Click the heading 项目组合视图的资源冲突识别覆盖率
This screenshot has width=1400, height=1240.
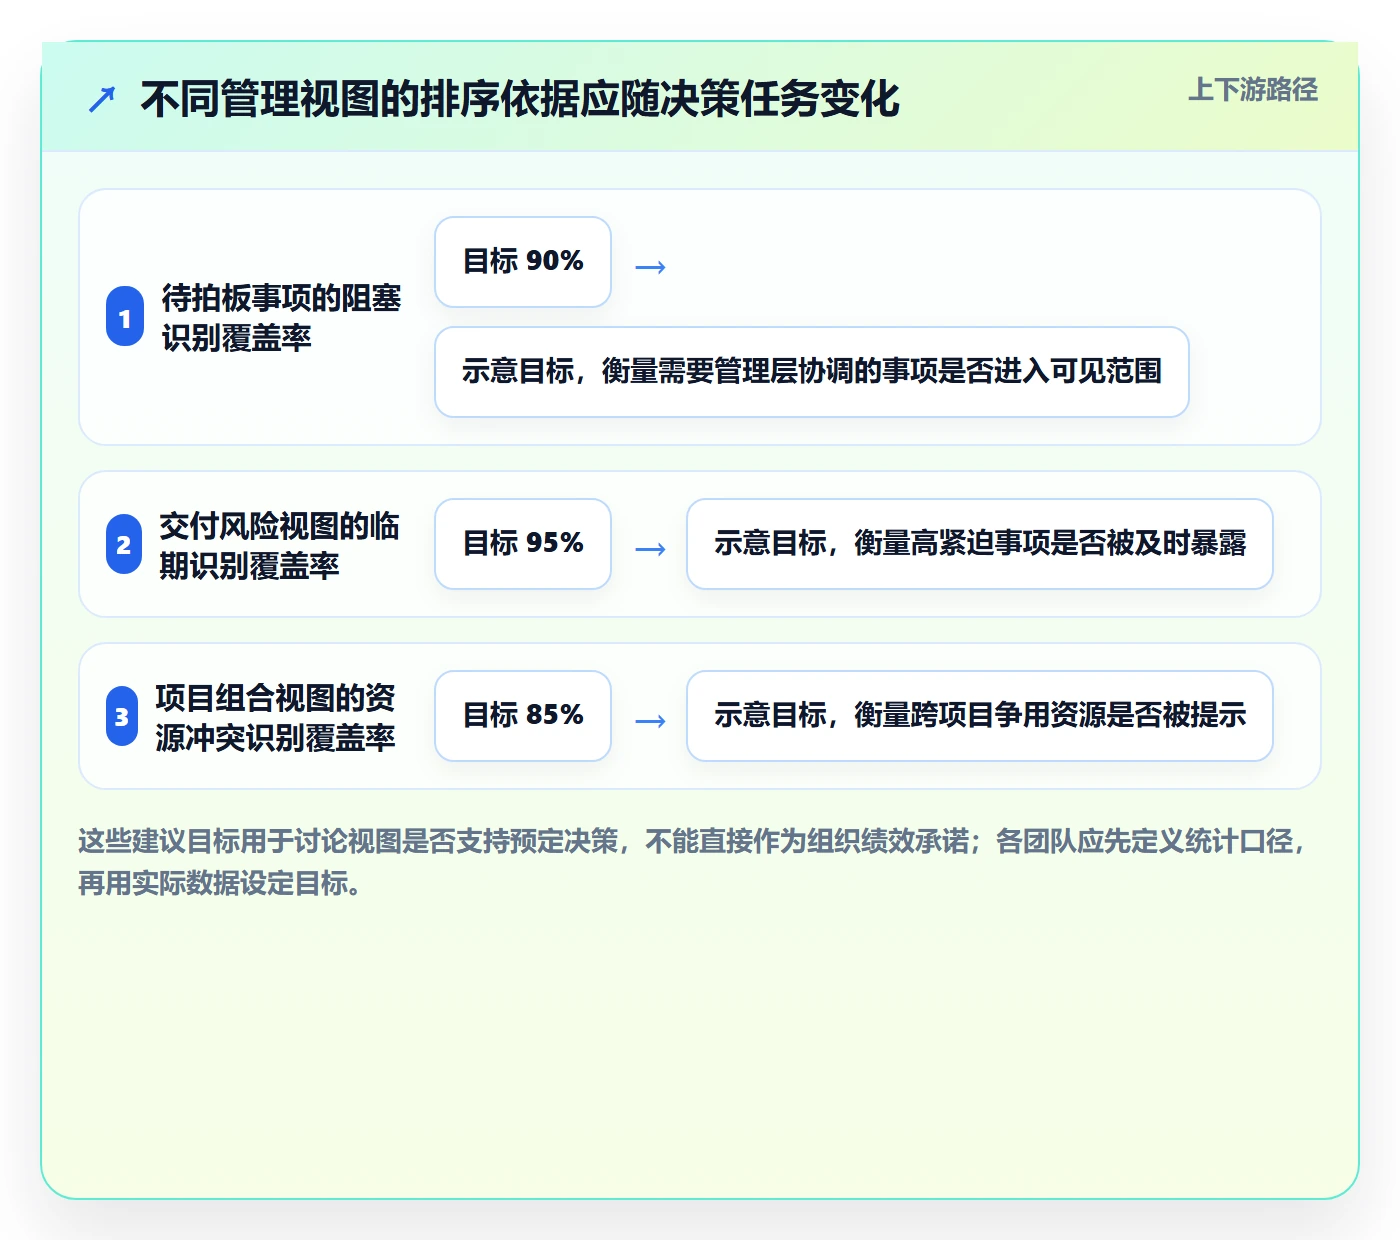pyautogui.click(x=275, y=717)
